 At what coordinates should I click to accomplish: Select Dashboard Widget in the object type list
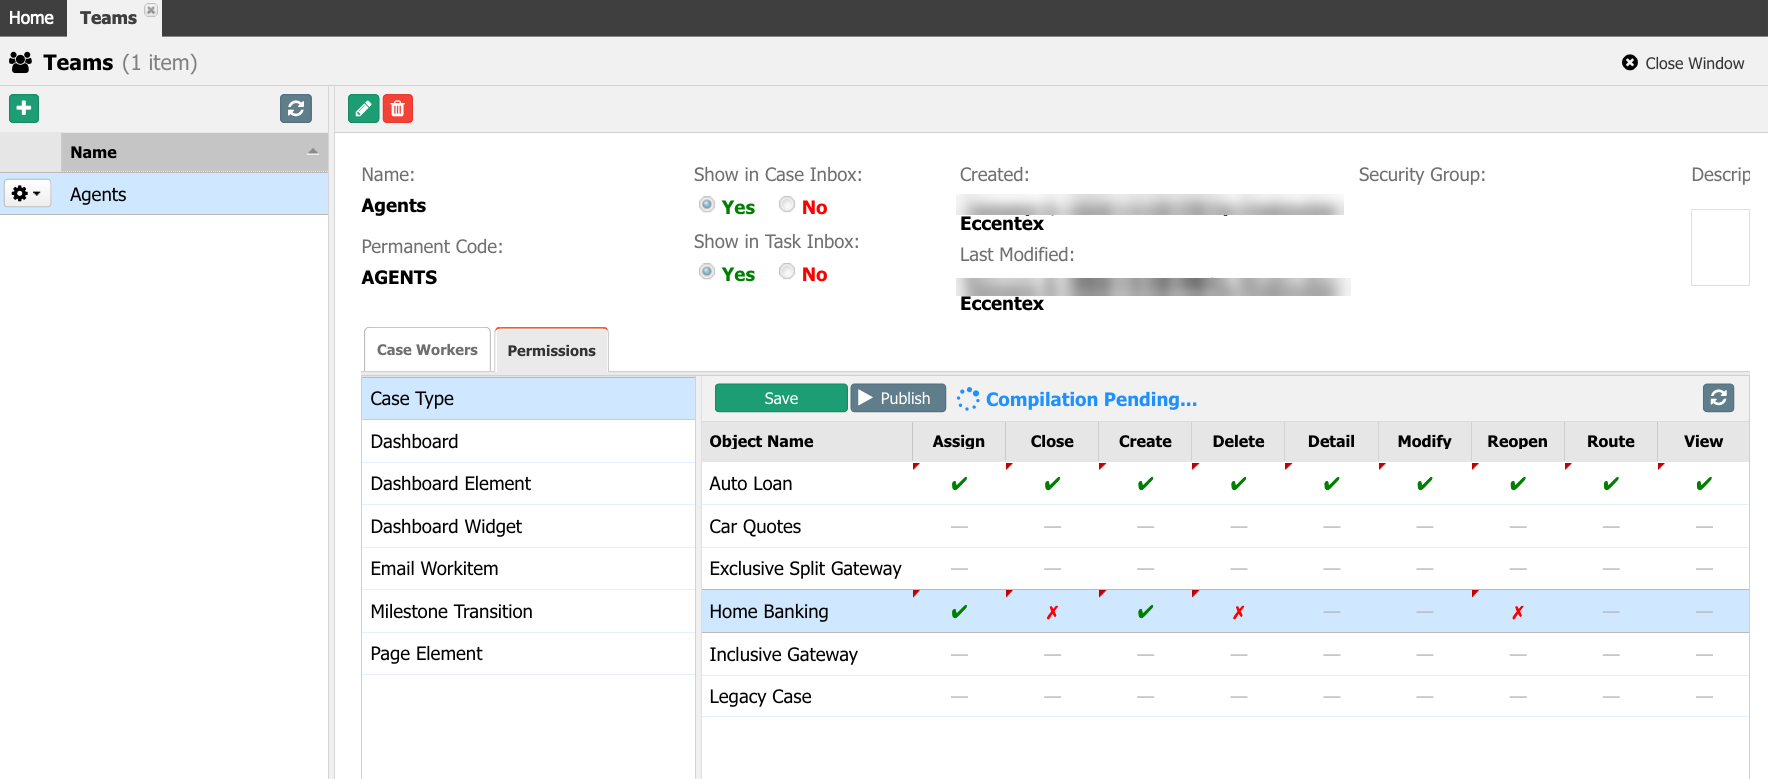coord(446,526)
